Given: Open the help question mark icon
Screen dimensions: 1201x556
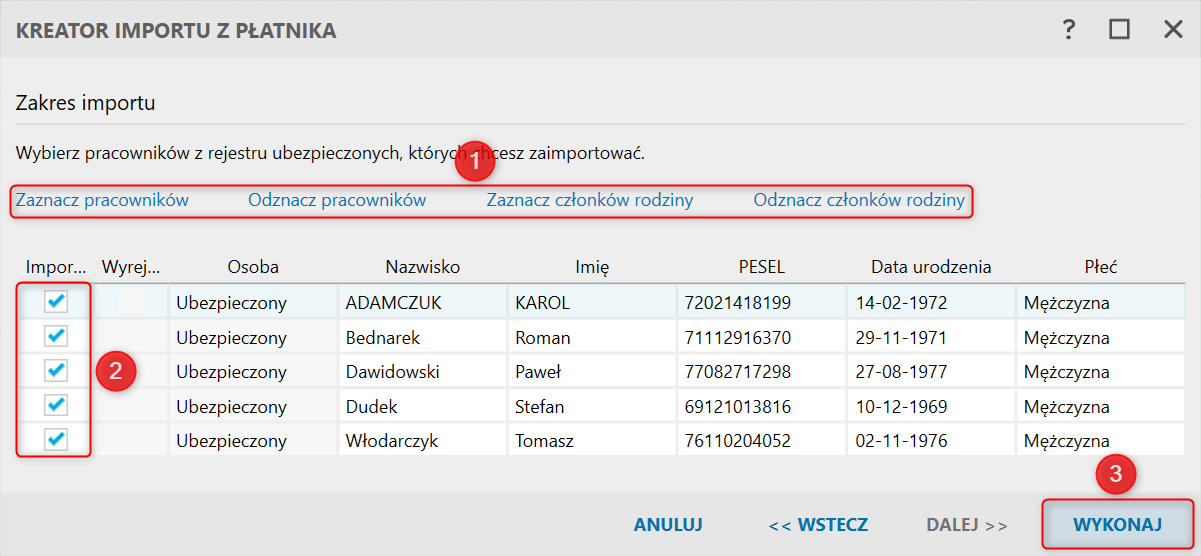Looking at the screenshot, I should pos(1069,30).
